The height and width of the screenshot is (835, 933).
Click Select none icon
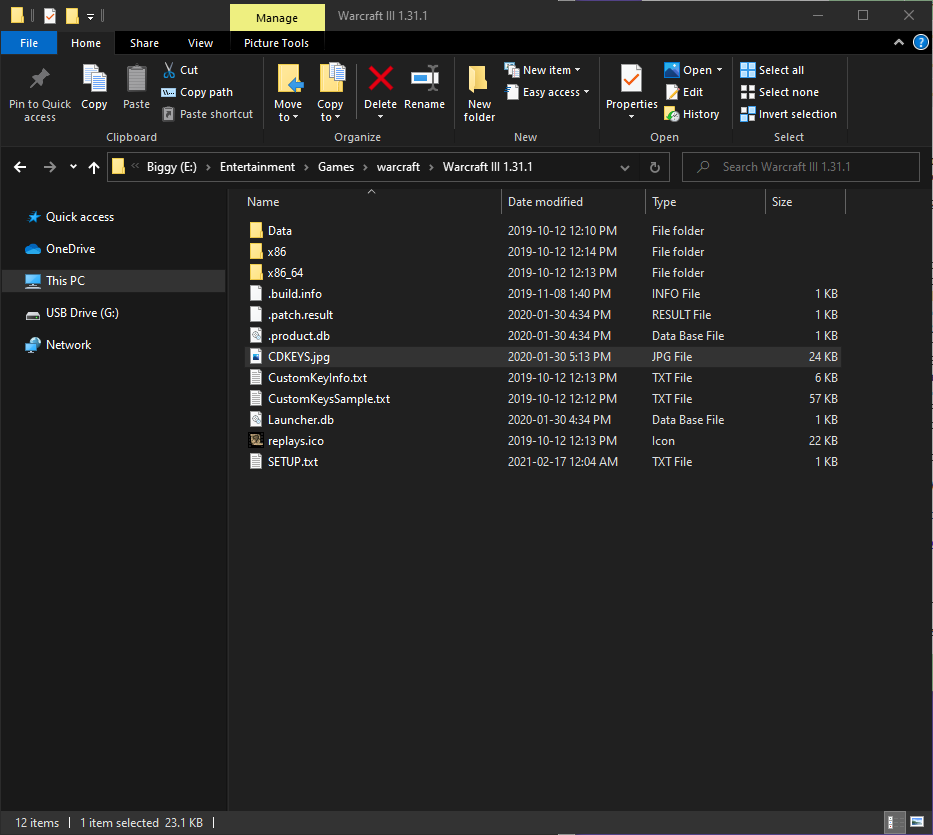(x=747, y=92)
